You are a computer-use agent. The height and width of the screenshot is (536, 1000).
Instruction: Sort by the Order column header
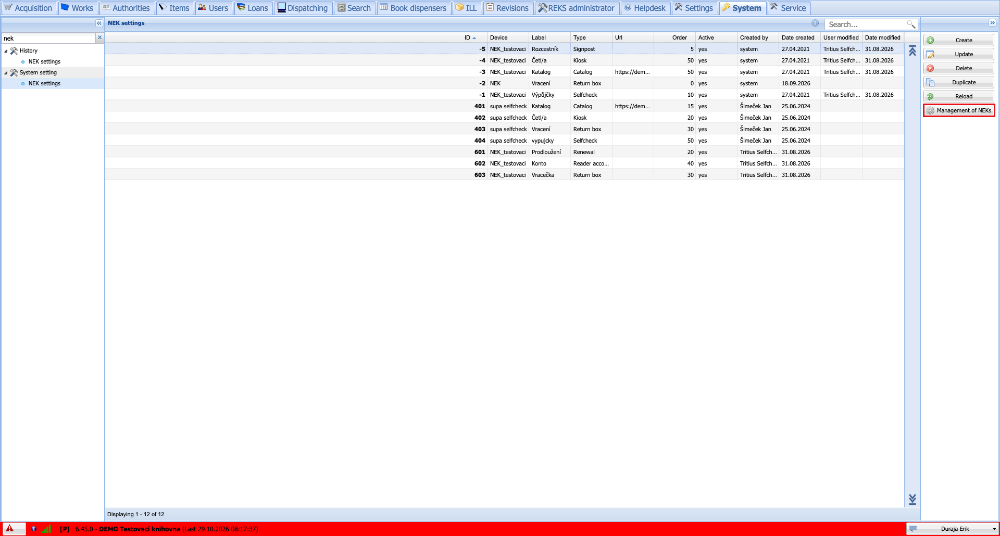tap(674, 38)
